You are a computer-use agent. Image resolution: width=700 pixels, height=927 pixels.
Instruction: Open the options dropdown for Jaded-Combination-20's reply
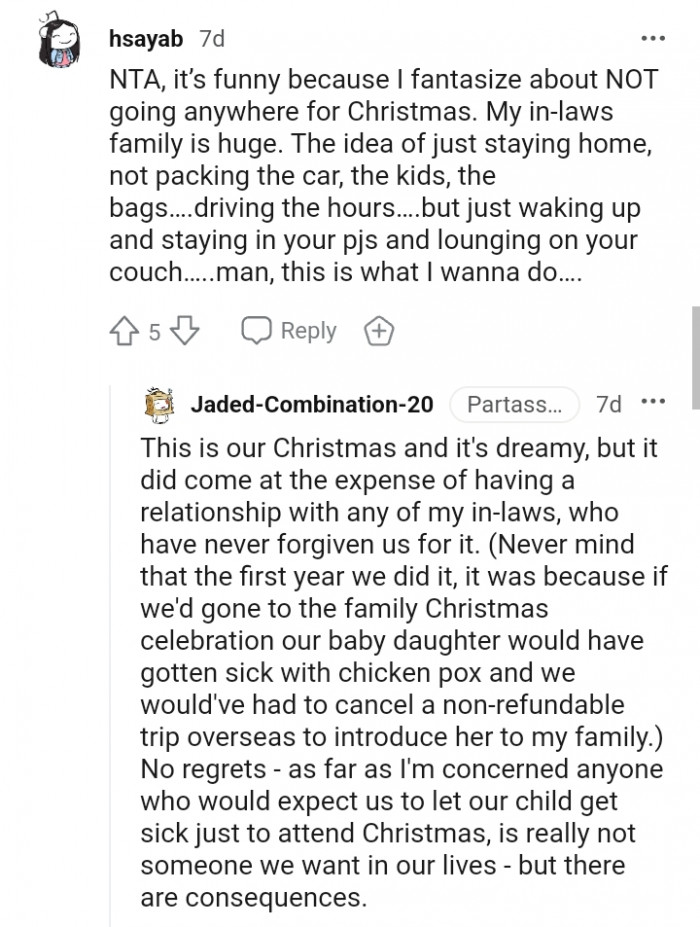point(653,400)
